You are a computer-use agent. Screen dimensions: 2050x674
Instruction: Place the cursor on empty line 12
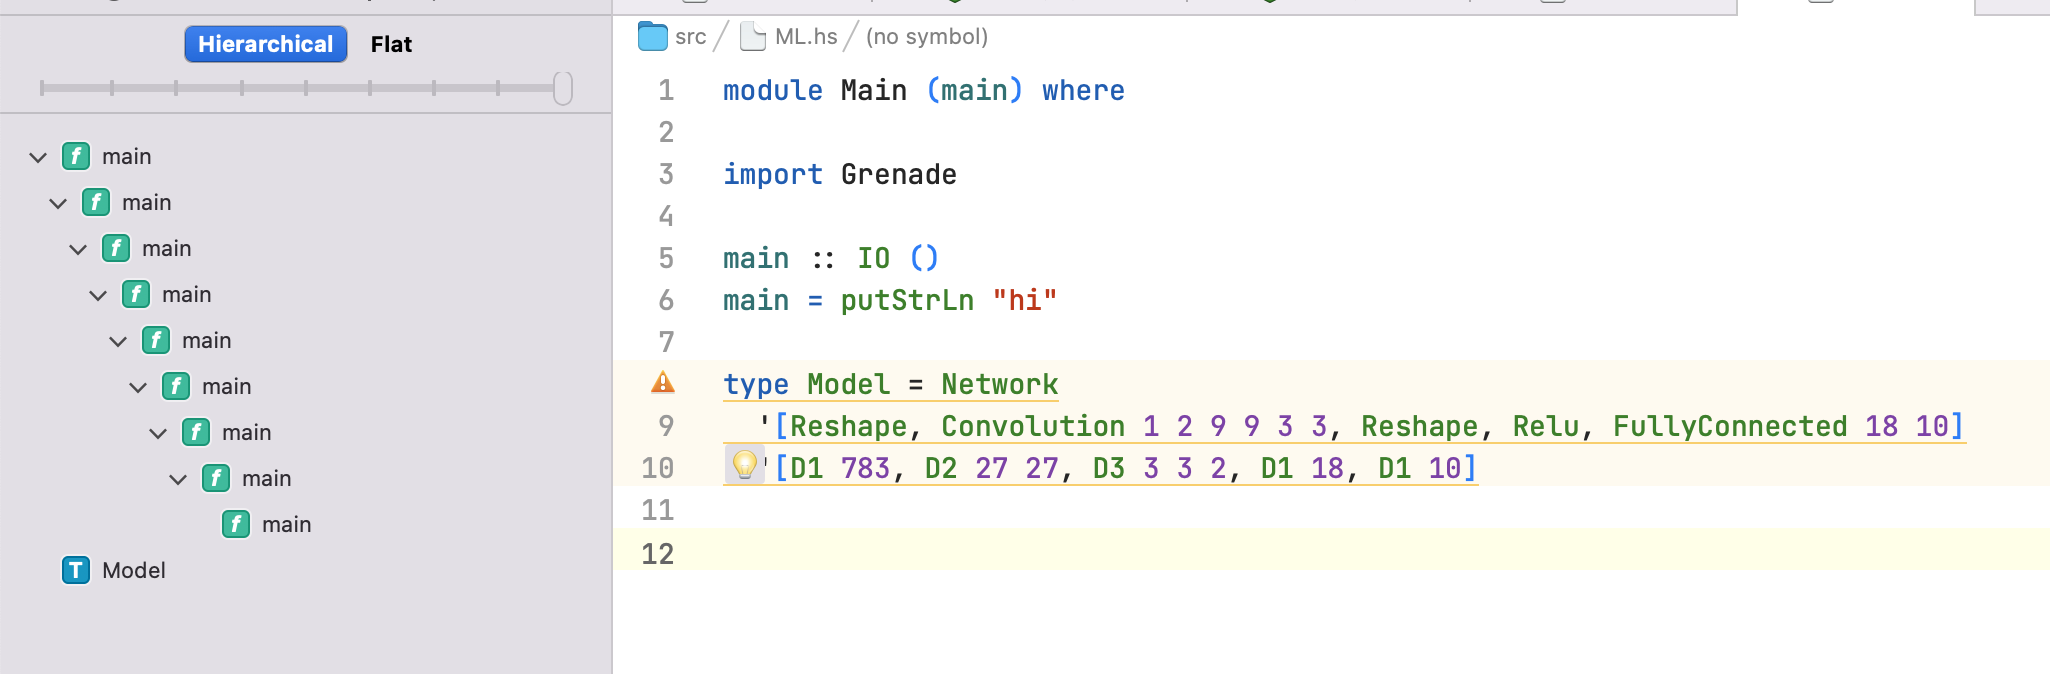click(1331, 553)
